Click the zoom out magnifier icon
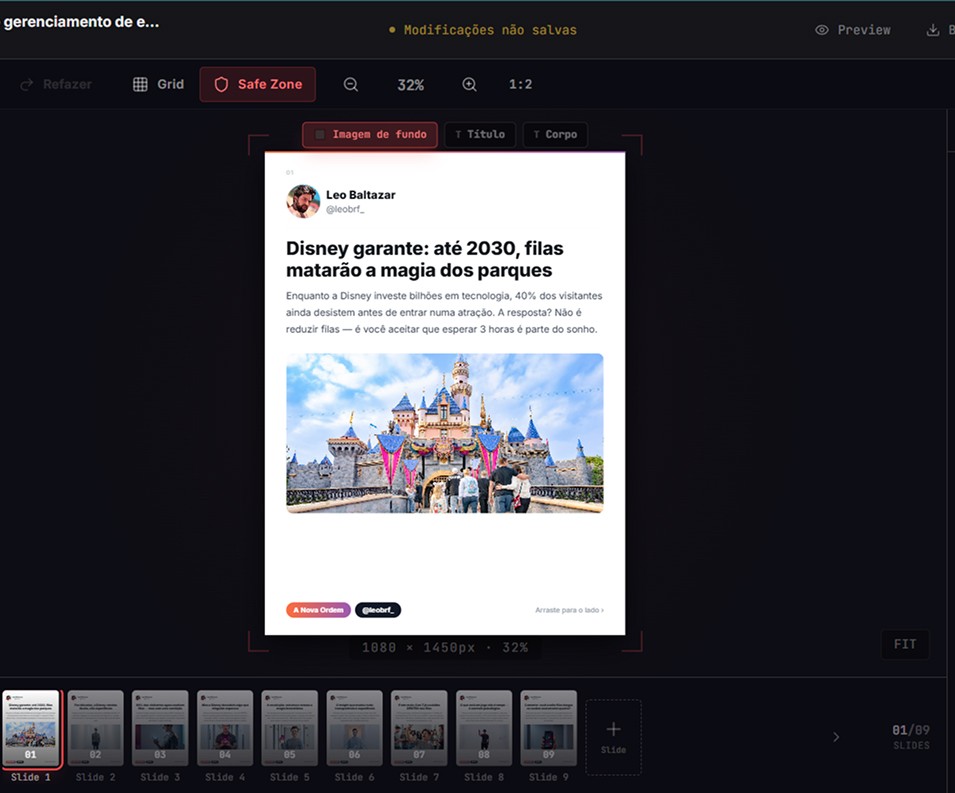Image resolution: width=955 pixels, height=793 pixels. (351, 84)
